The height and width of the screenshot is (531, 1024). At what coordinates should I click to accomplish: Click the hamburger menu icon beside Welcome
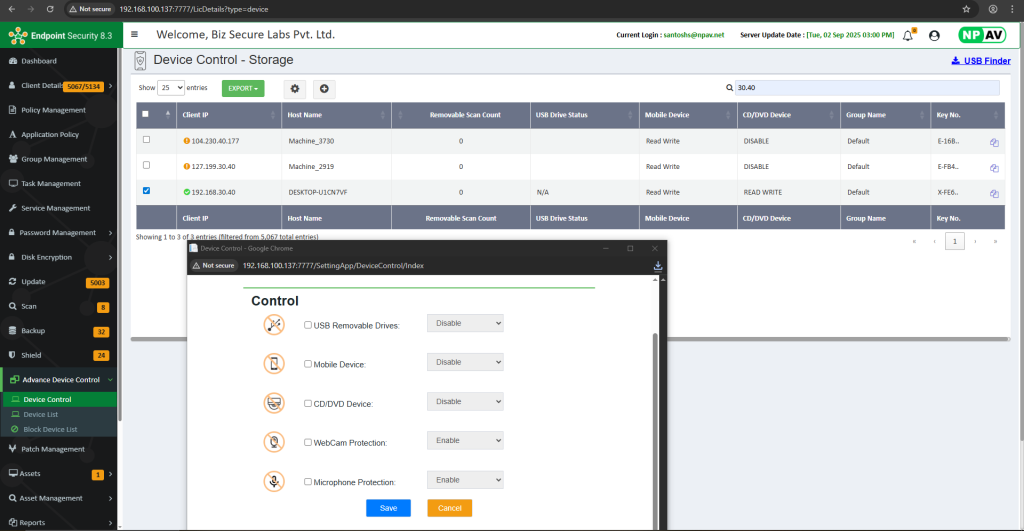coord(135,35)
